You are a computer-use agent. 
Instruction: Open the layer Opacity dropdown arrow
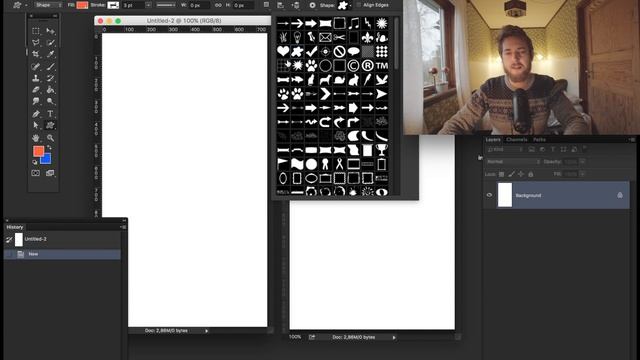click(582, 162)
